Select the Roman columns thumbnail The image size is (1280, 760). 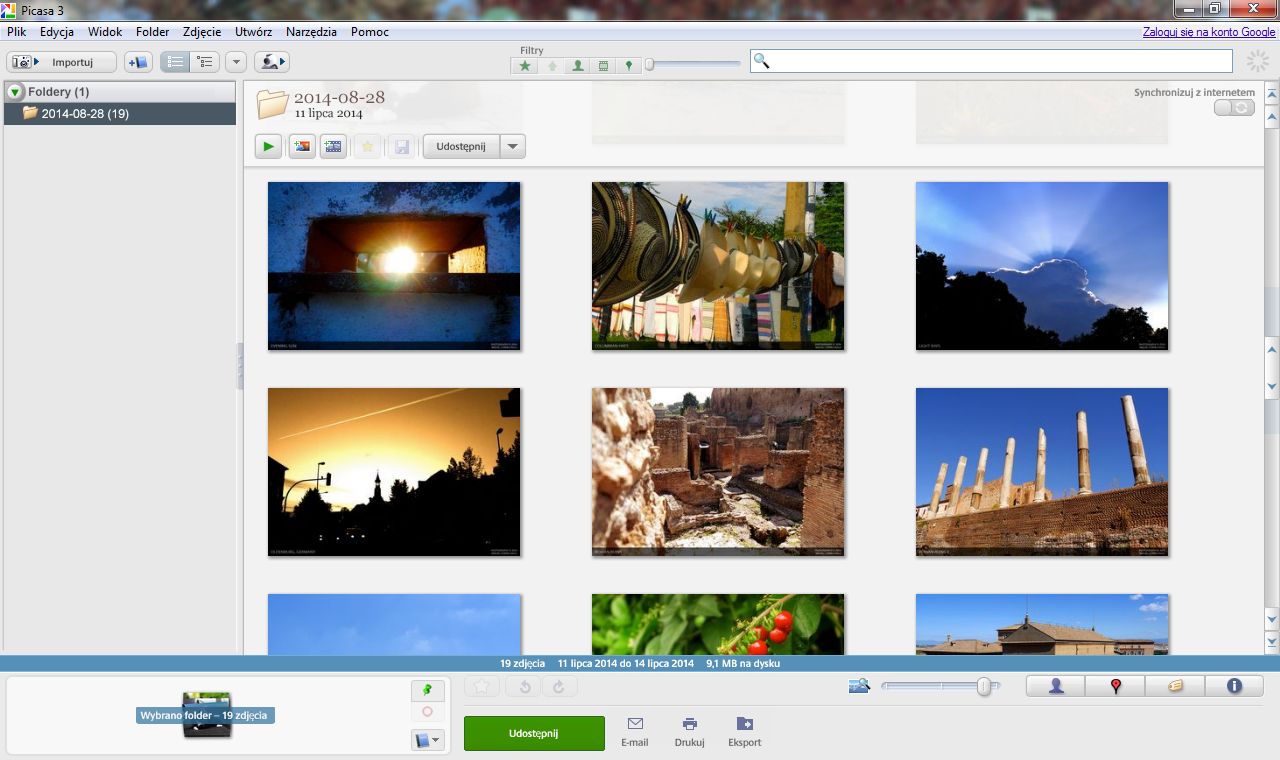pos(1042,472)
